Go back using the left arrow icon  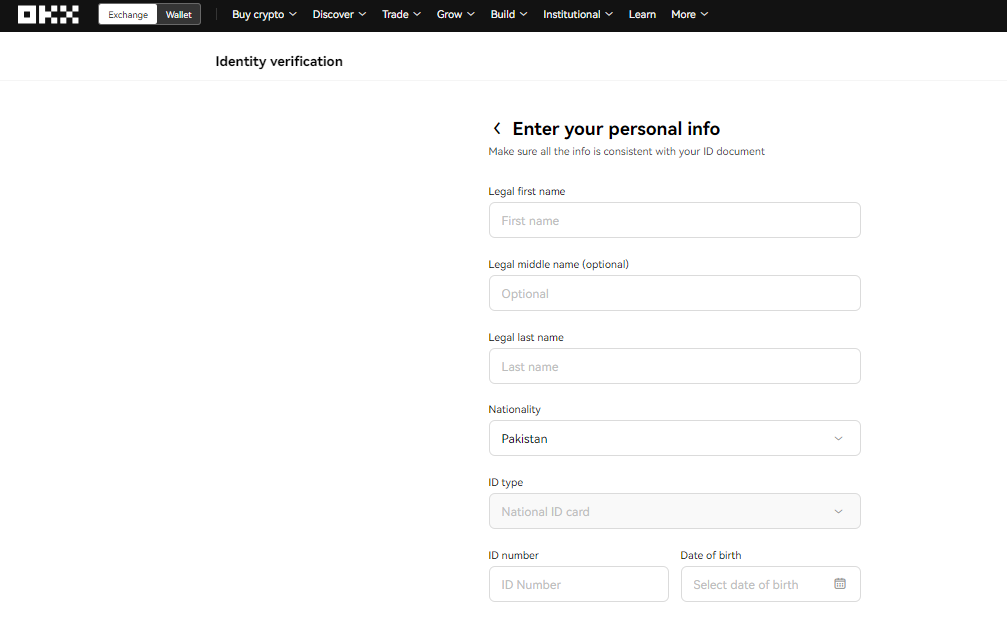tap(496, 128)
